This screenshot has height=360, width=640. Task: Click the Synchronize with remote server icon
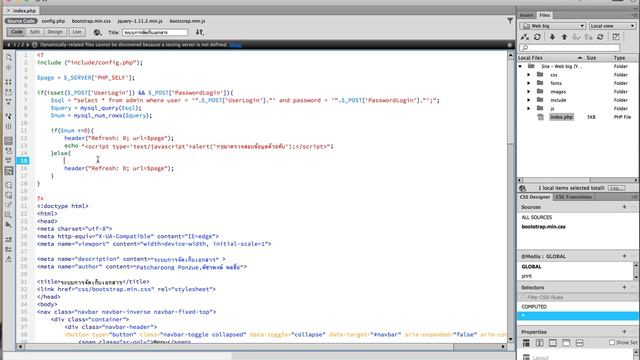pos(600,37)
